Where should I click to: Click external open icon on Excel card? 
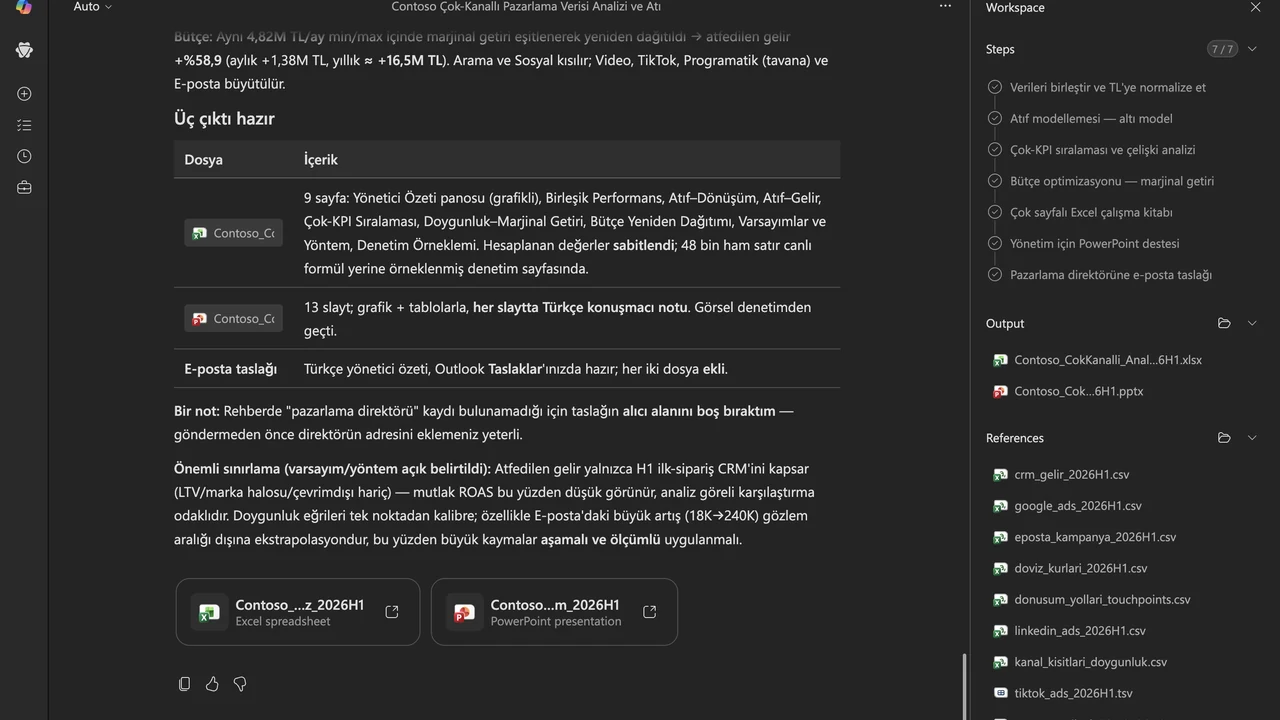click(x=392, y=612)
